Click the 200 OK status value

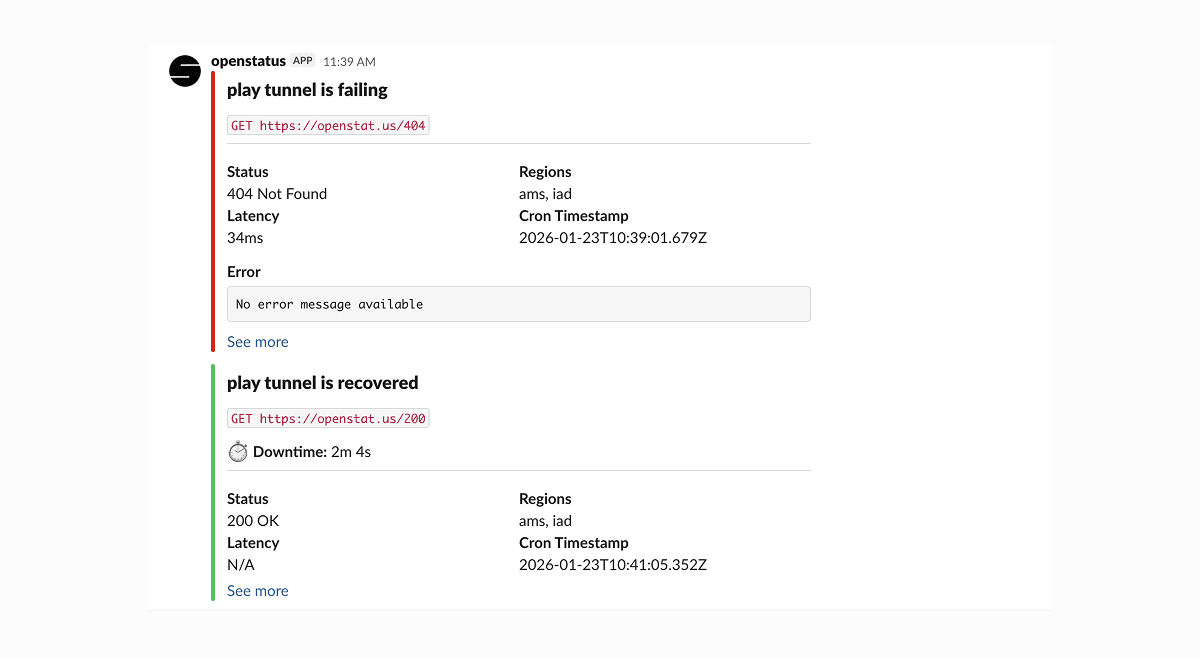point(253,521)
